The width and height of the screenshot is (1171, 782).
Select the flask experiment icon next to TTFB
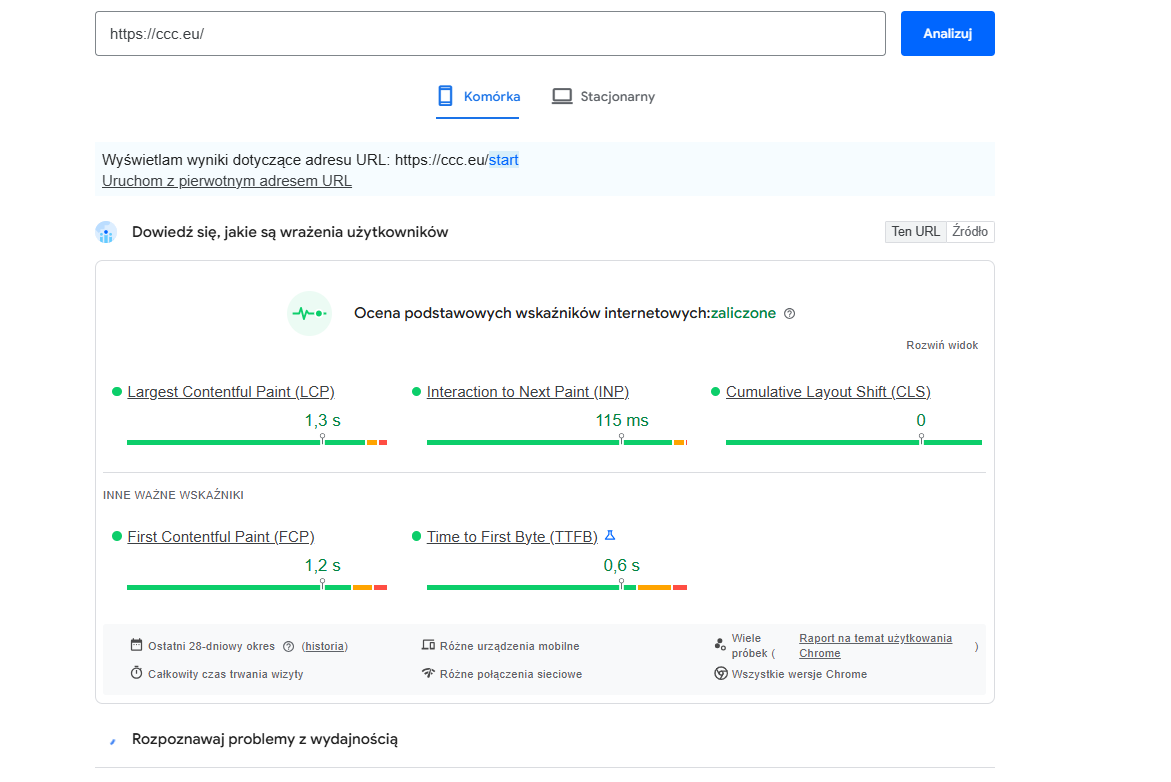[610, 535]
